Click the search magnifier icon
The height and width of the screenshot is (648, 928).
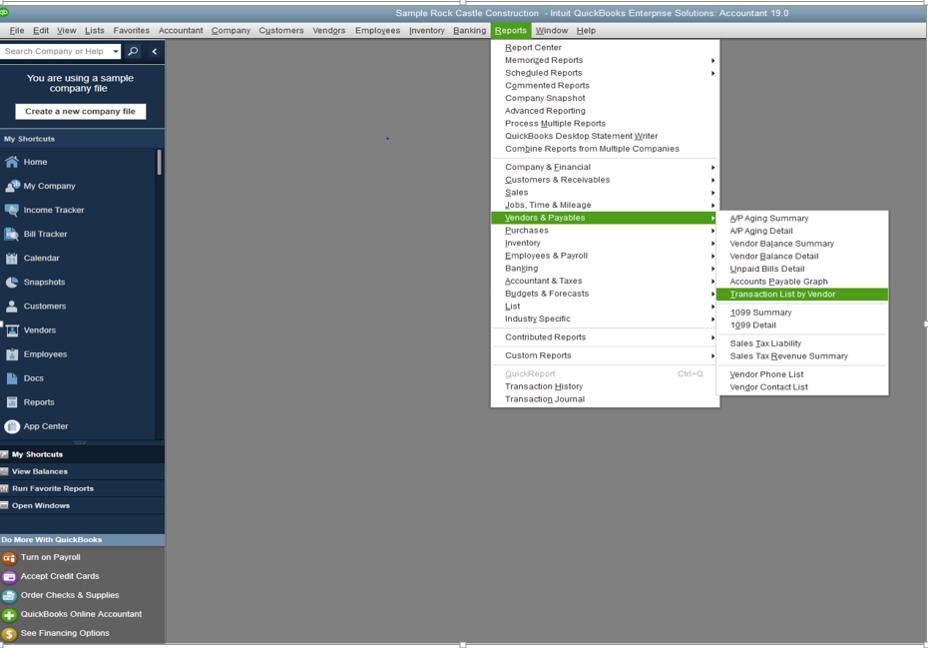pos(133,51)
